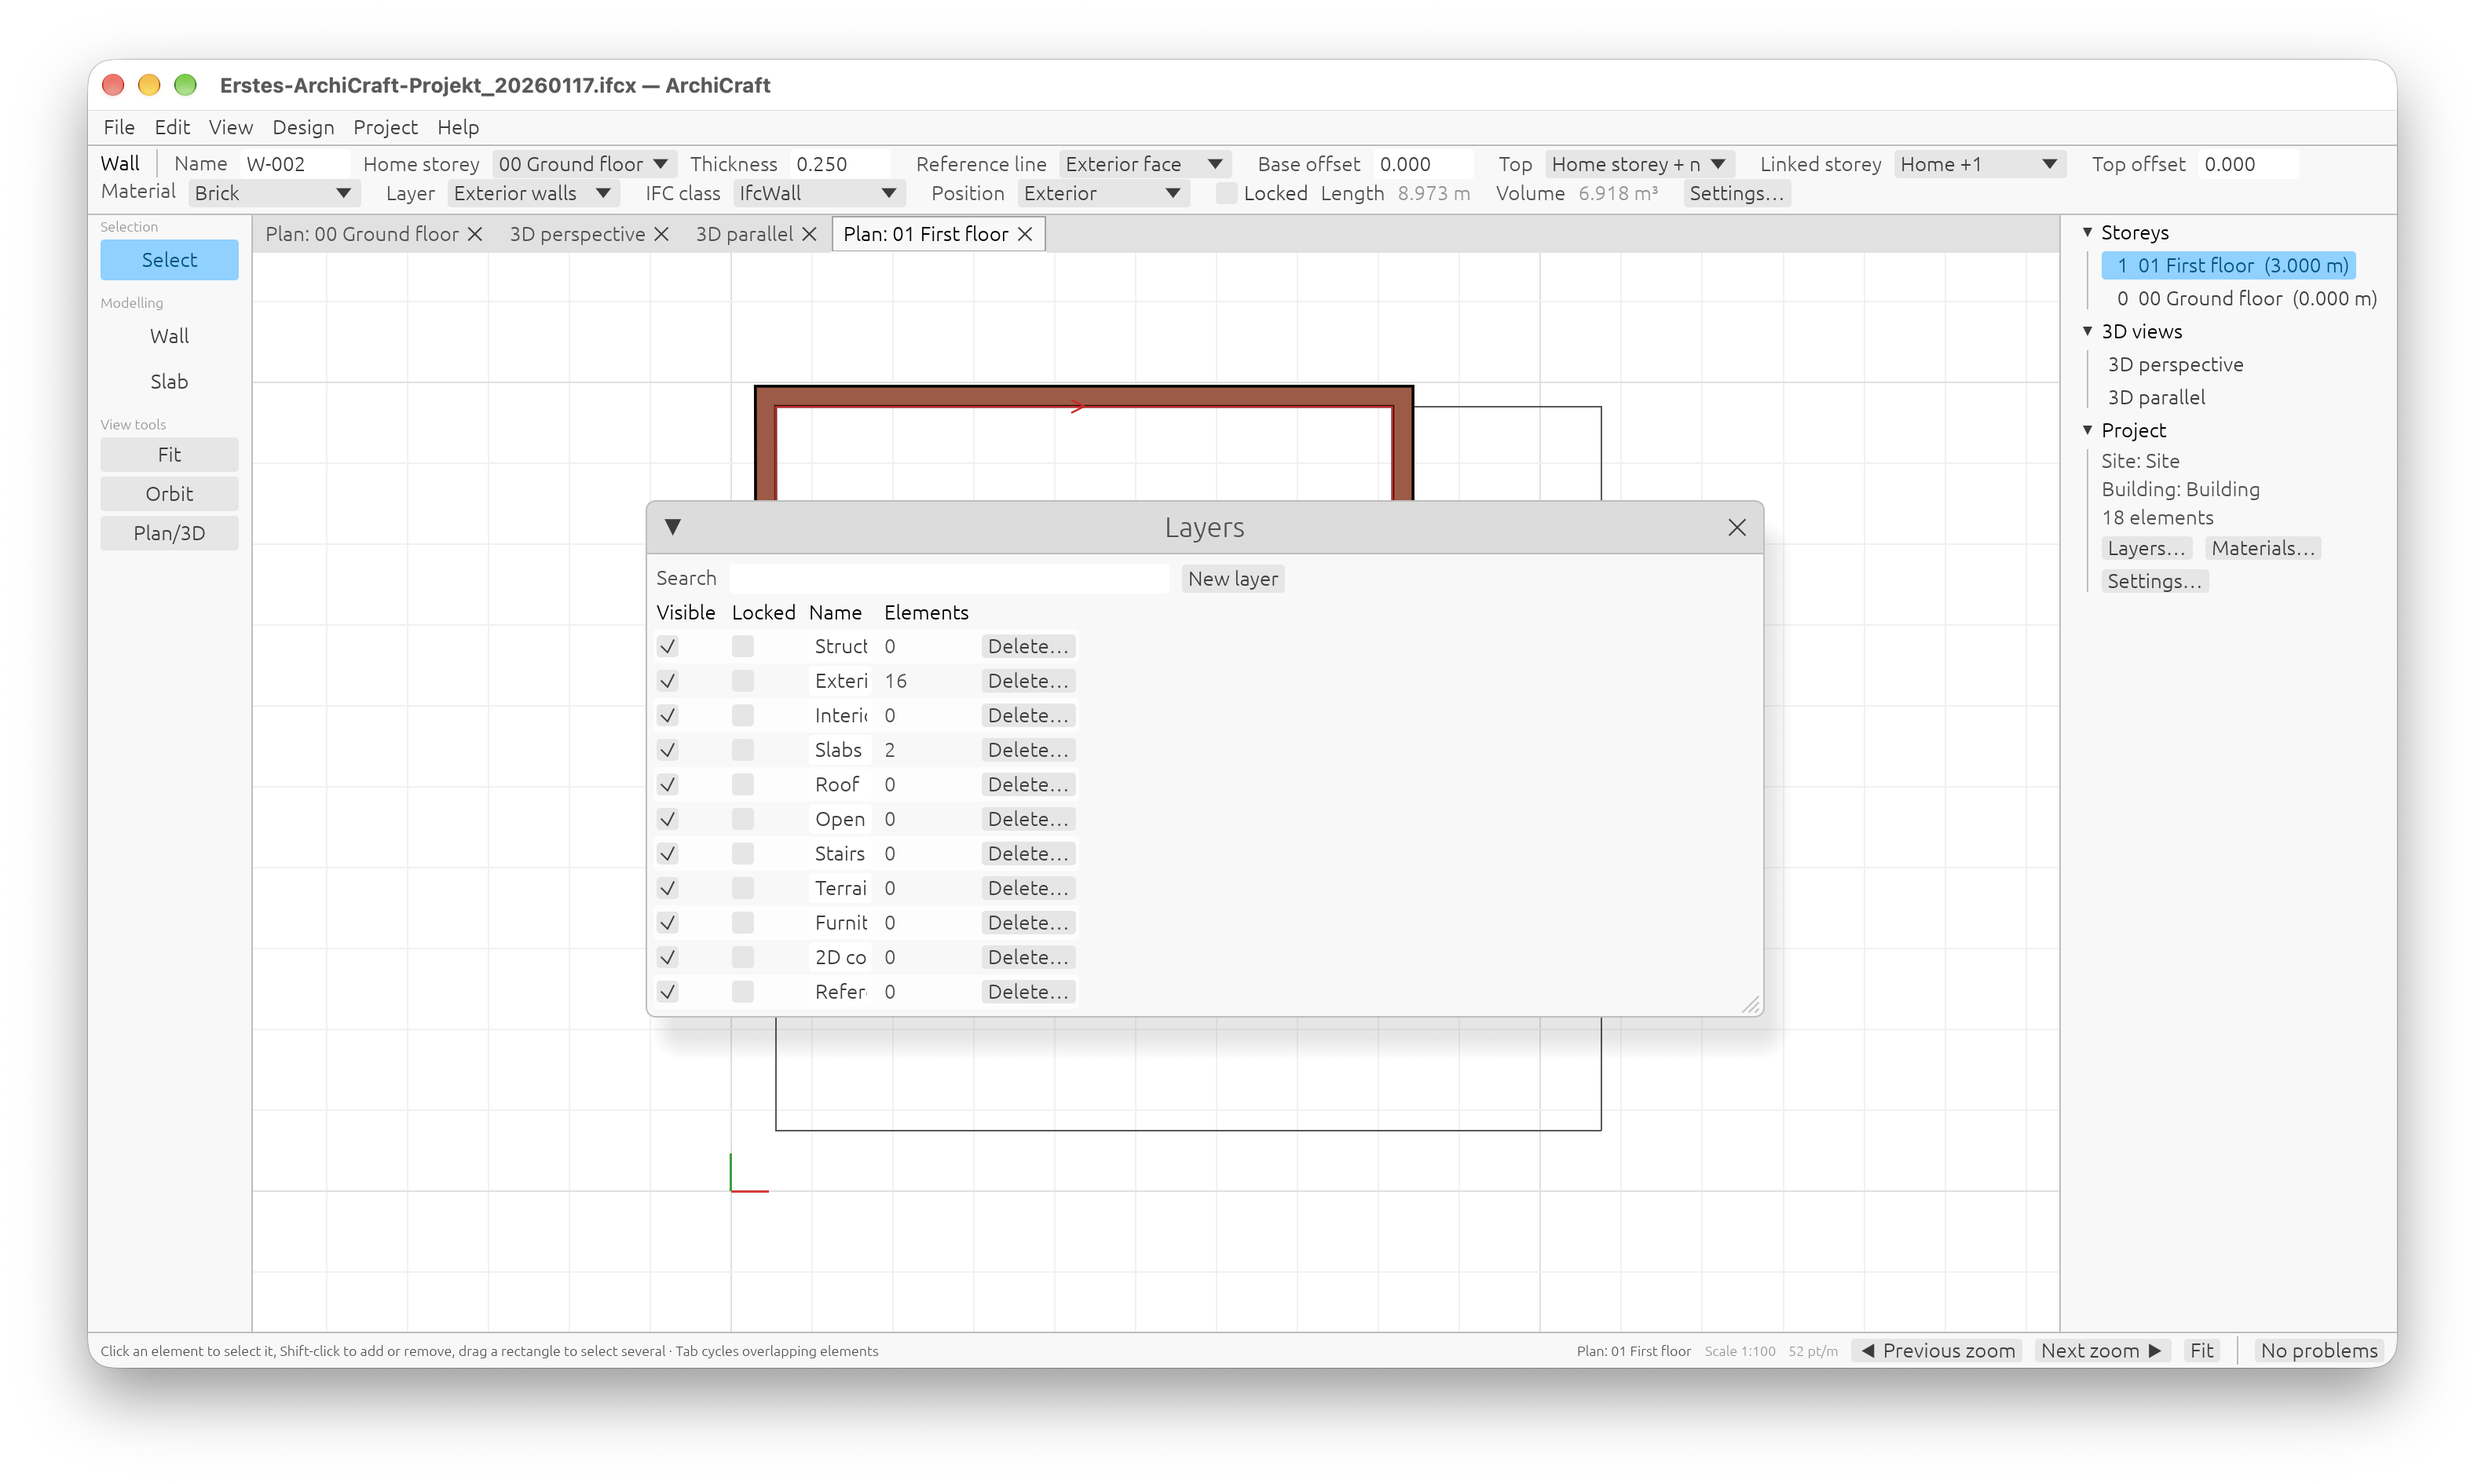Close the Layers dialog
The image size is (2485, 1484).
tap(1737, 527)
